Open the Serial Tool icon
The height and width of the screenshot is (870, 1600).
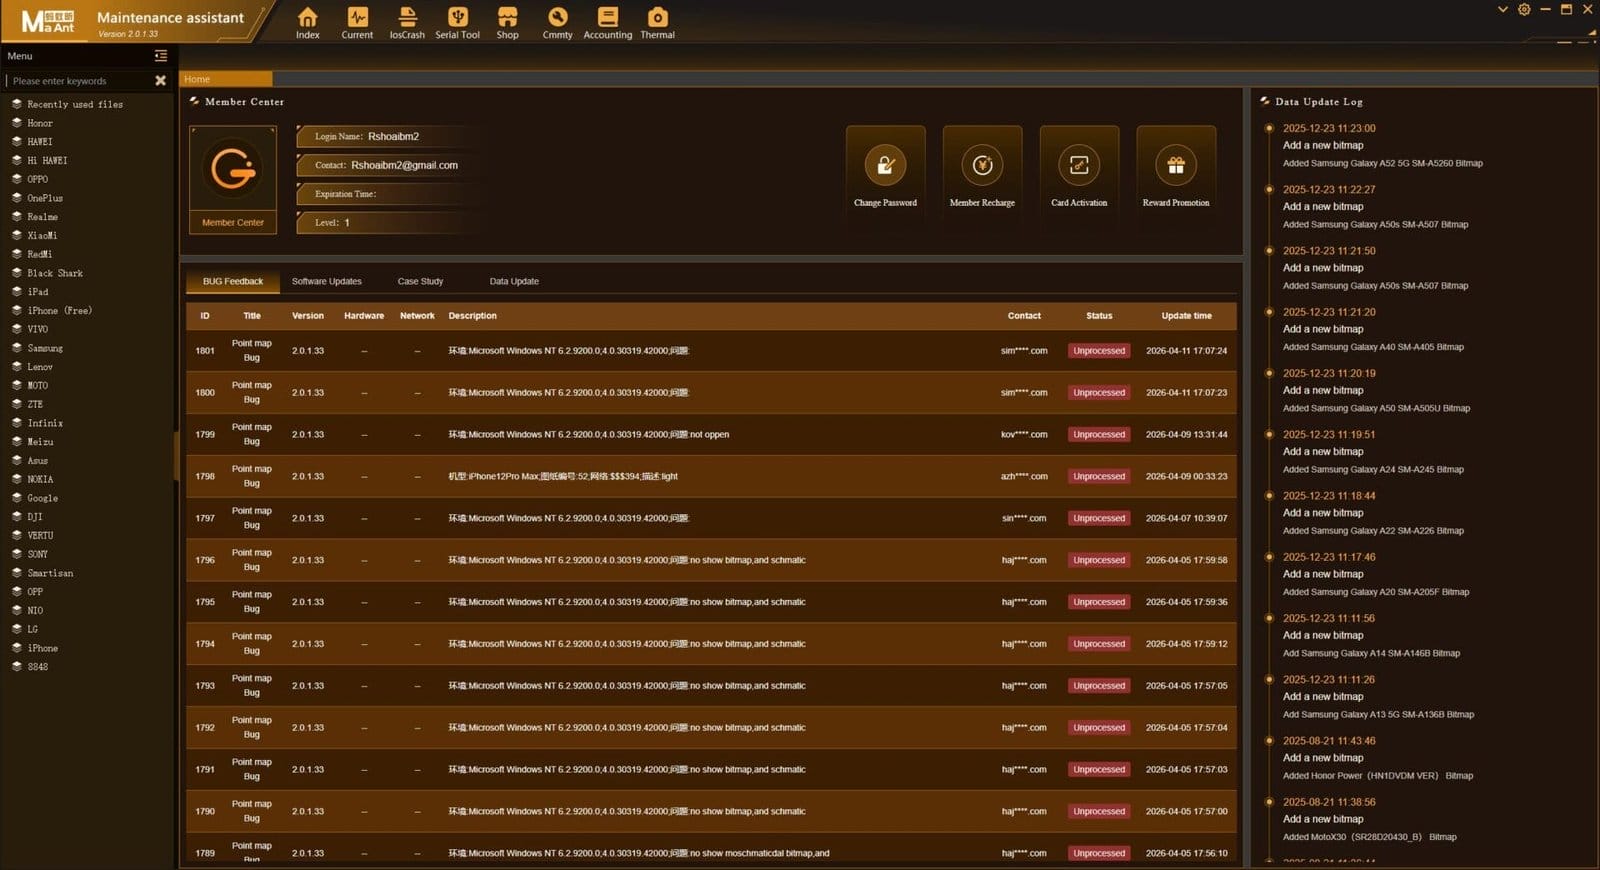click(x=457, y=22)
